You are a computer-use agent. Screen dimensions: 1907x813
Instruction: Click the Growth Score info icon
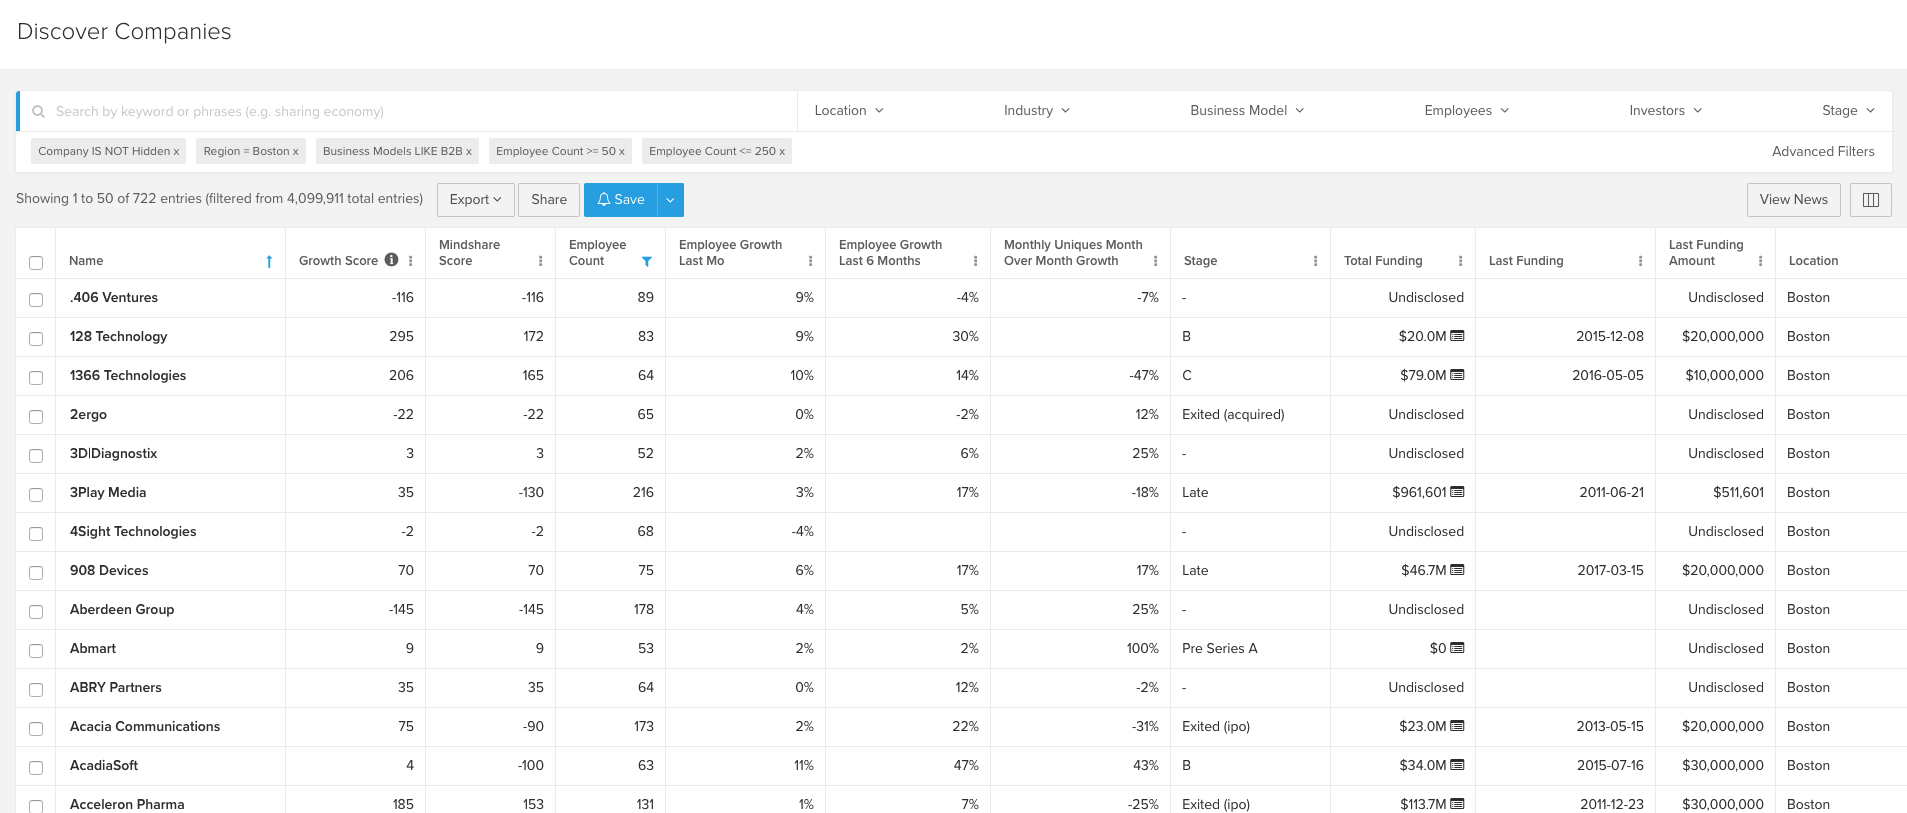[x=392, y=260]
